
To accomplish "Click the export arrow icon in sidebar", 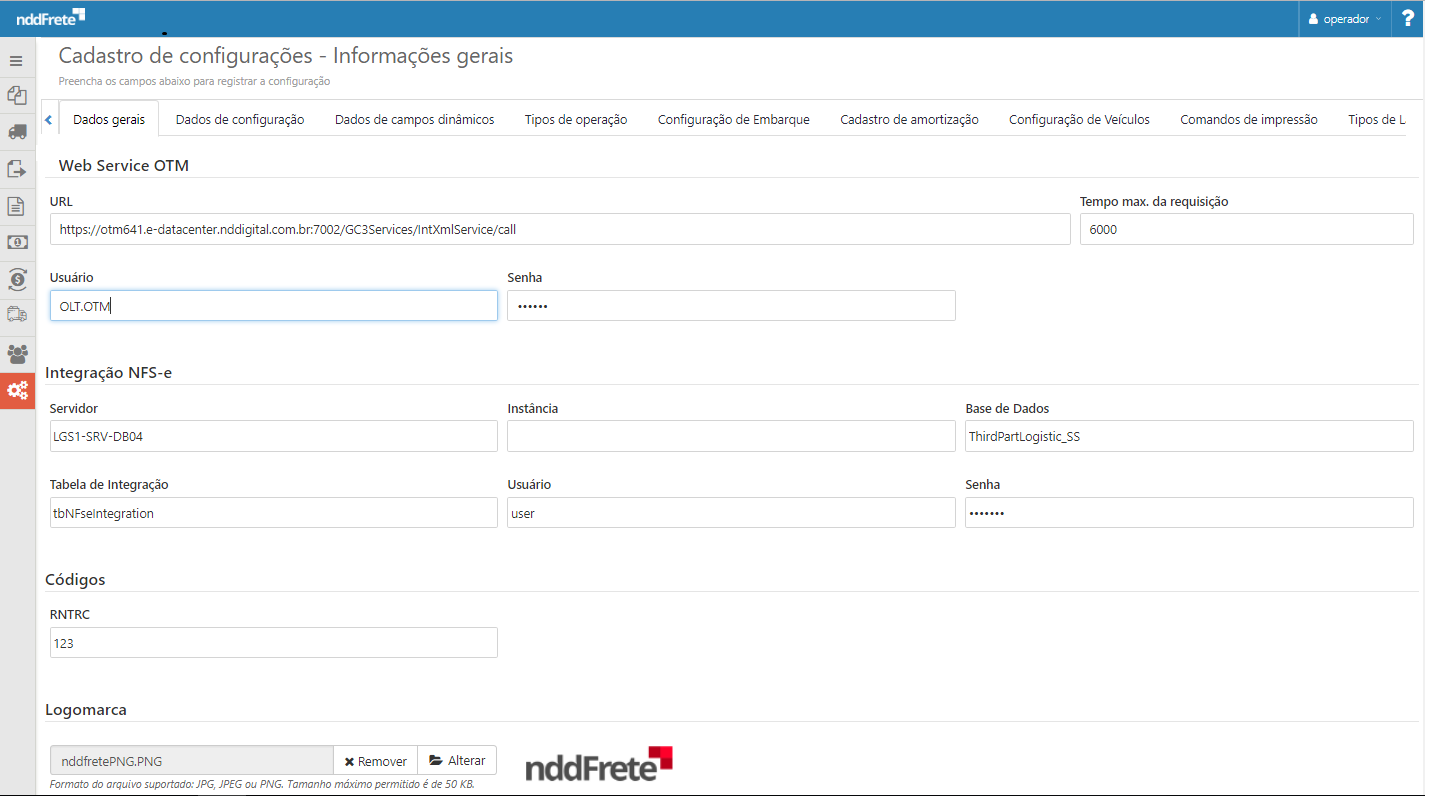I will pos(17,169).
